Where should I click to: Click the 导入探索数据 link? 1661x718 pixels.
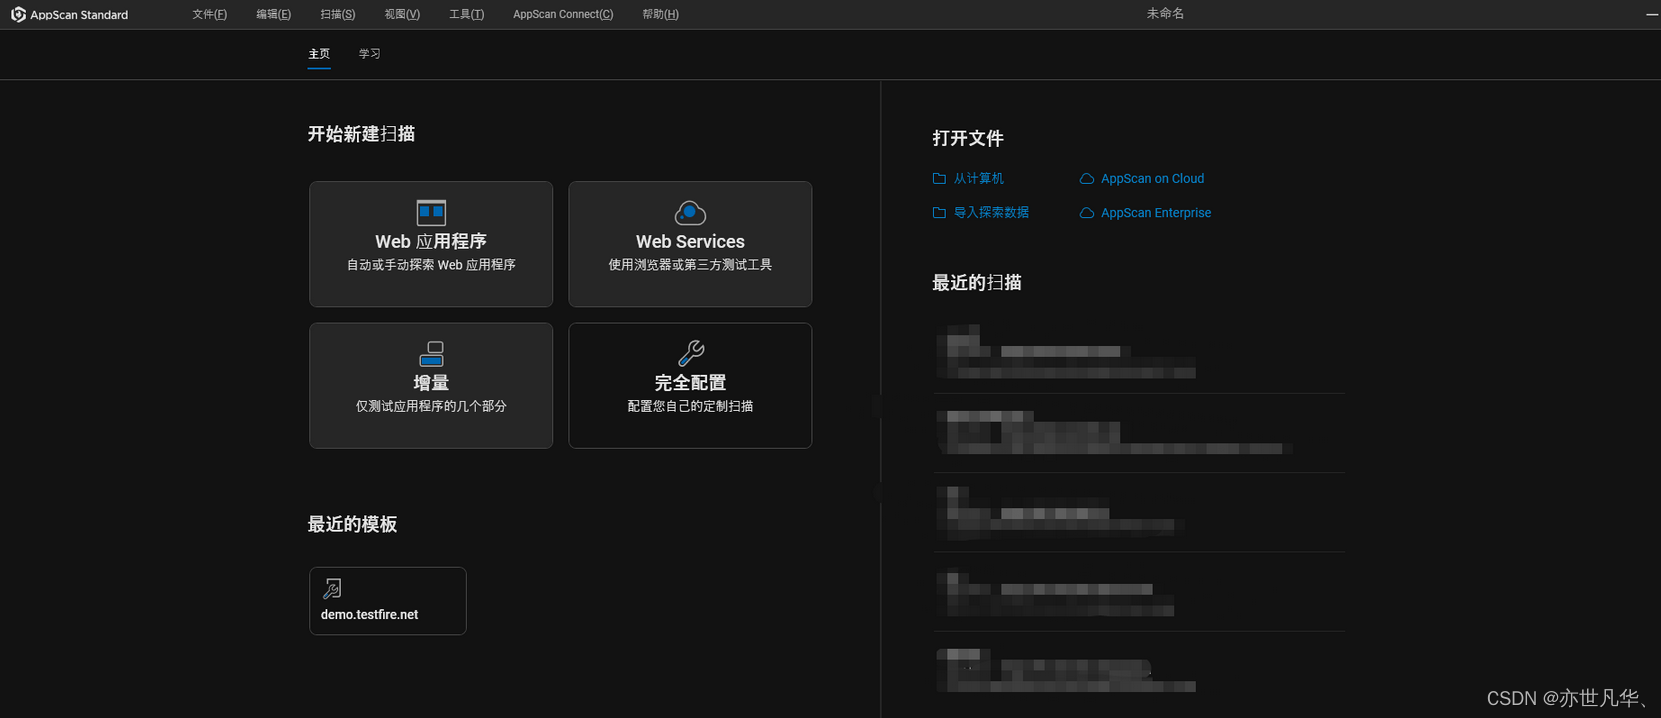[x=991, y=213]
